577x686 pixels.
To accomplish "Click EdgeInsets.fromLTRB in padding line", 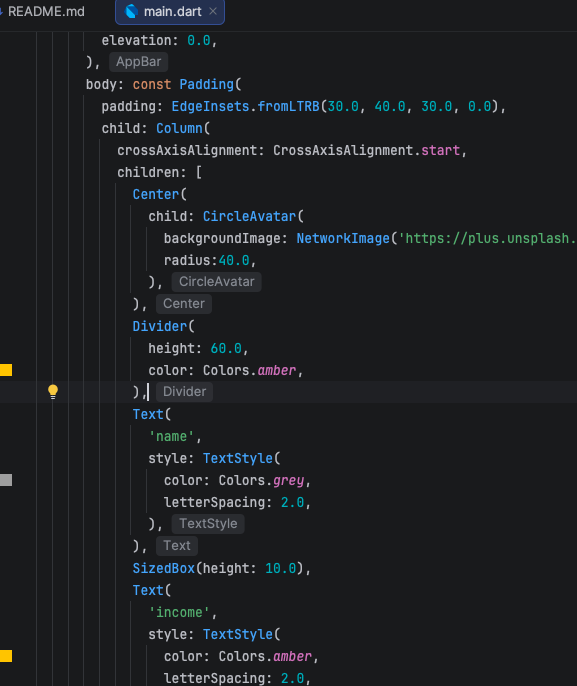I will click(x=245, y=106).
